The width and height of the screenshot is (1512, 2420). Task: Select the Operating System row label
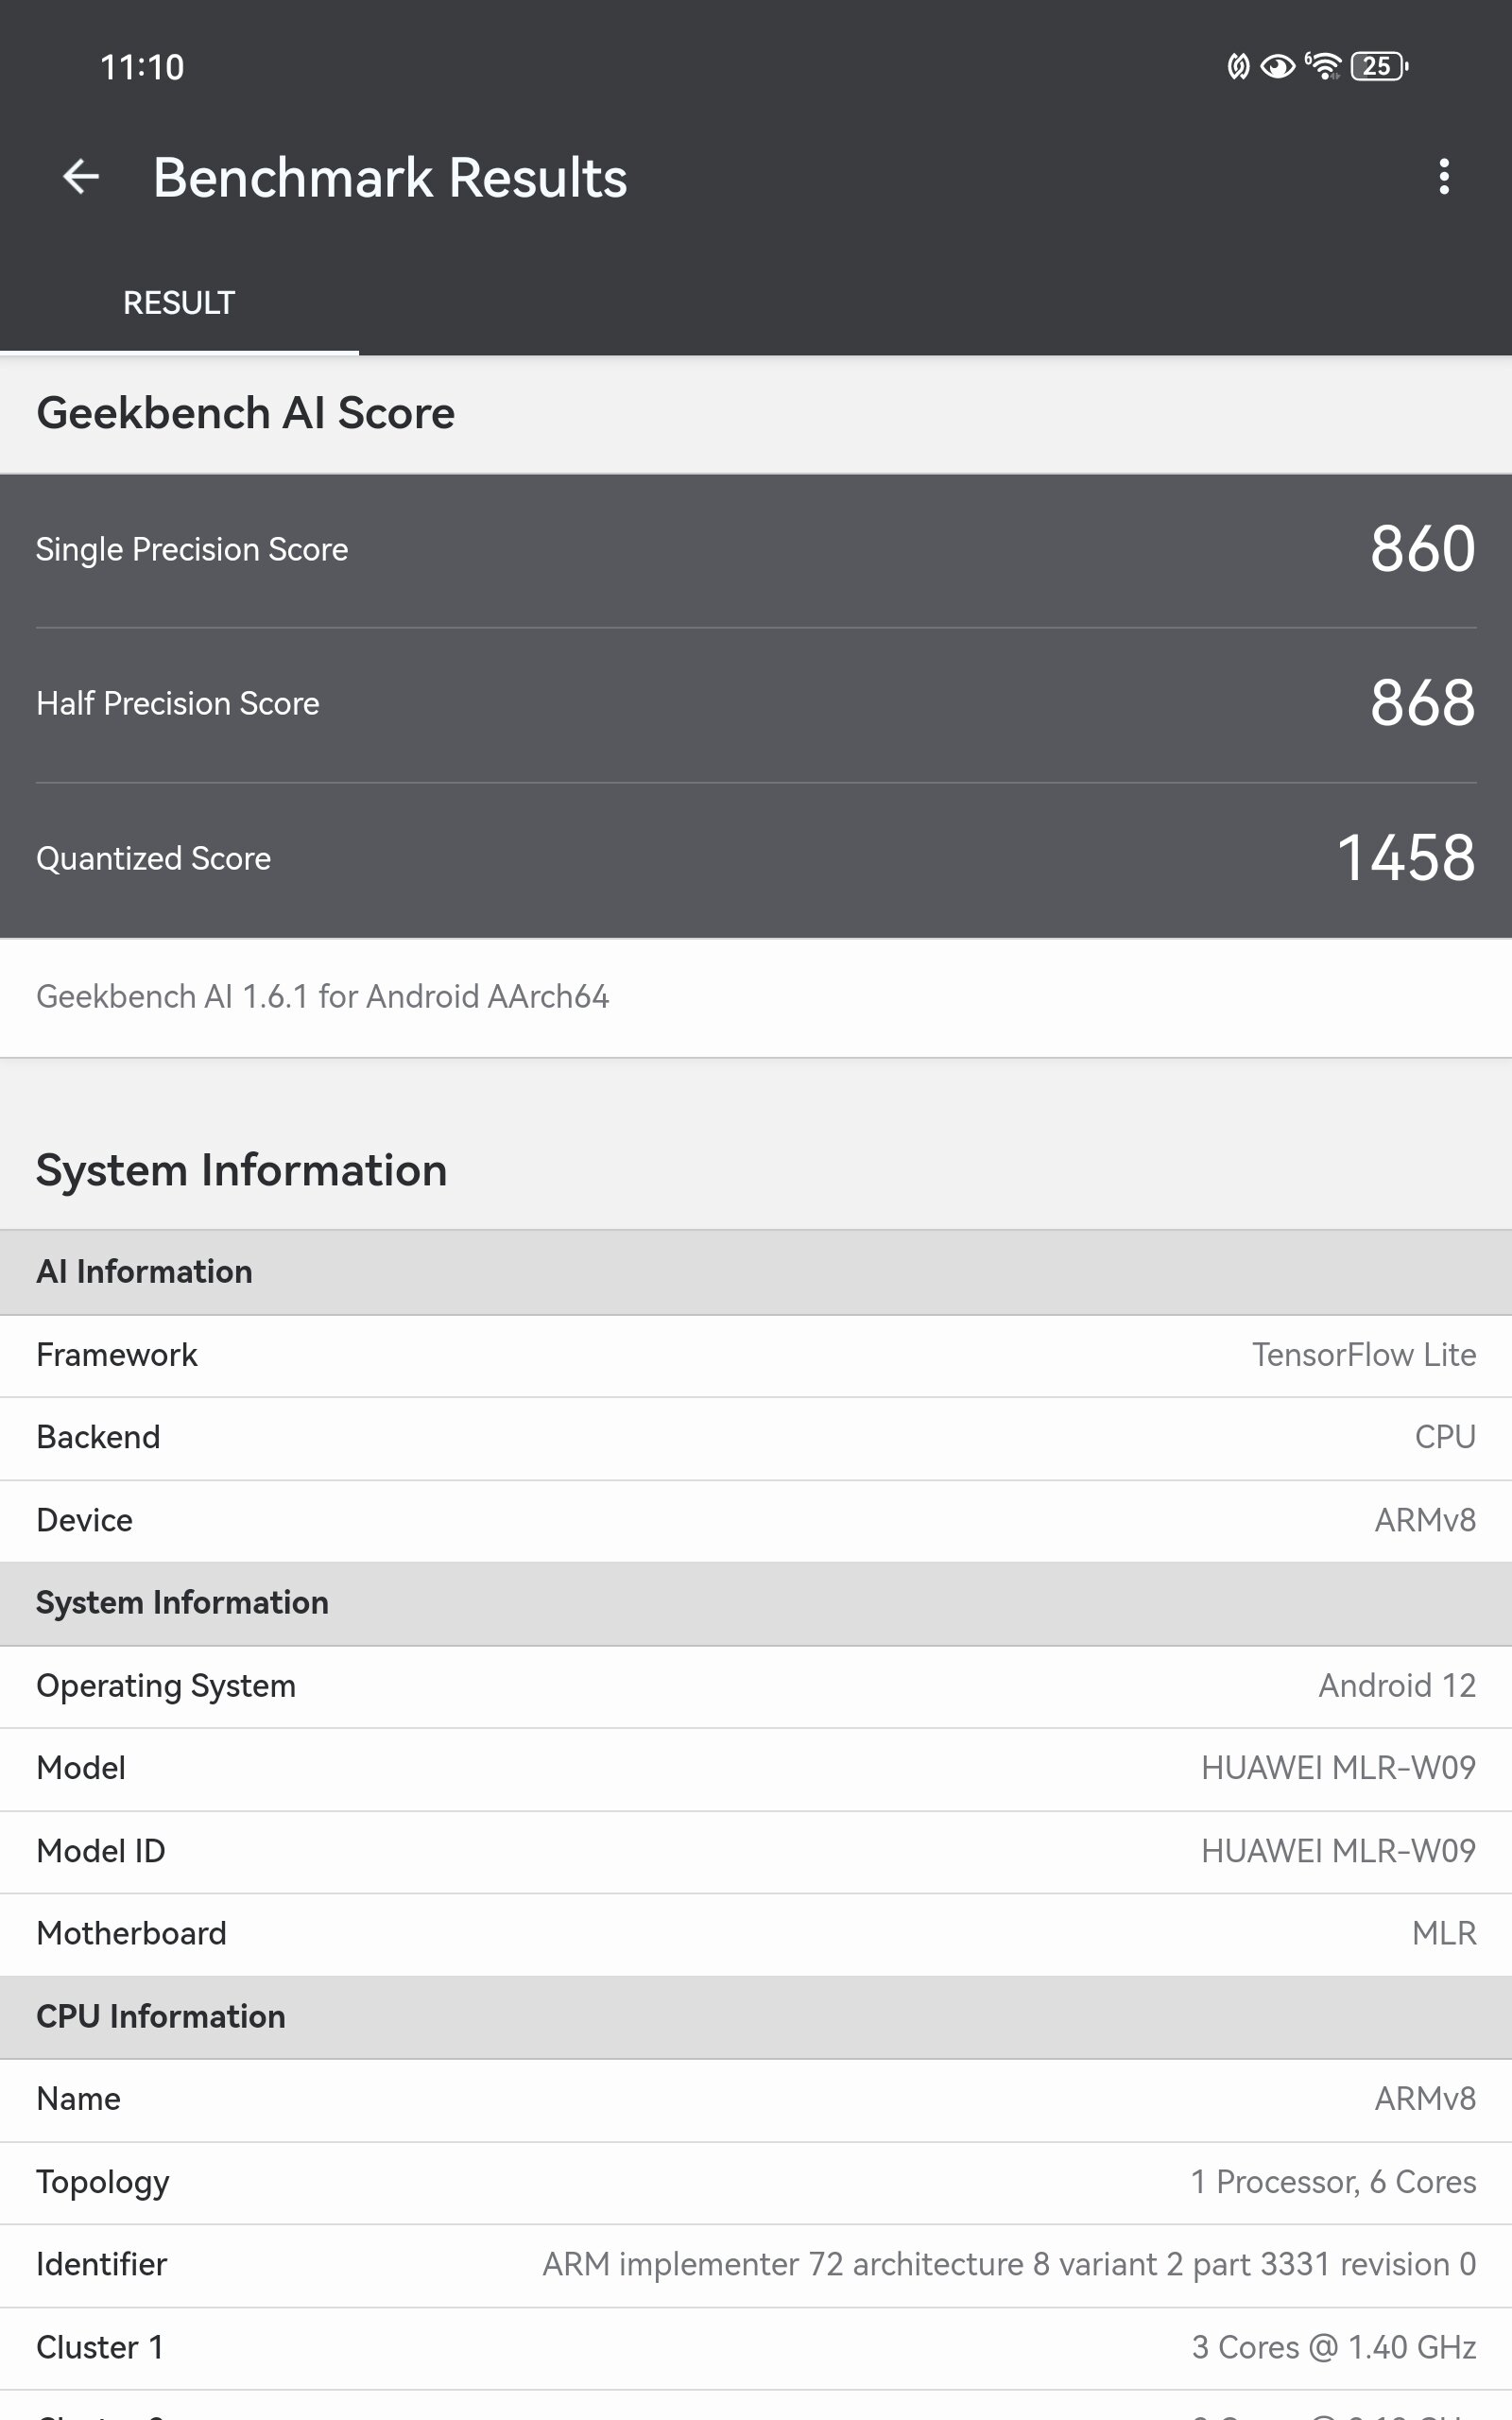[166, 1686]
